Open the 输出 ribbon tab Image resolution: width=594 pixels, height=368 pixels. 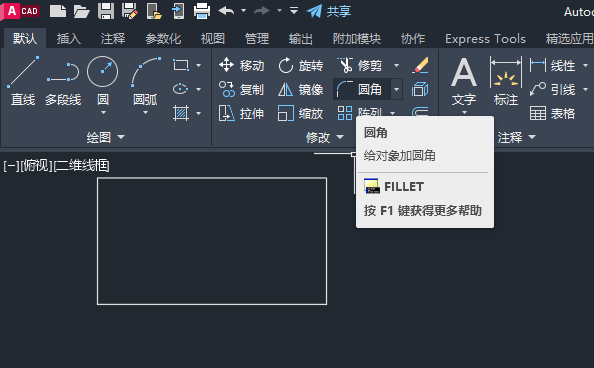(x=300, y=38)
